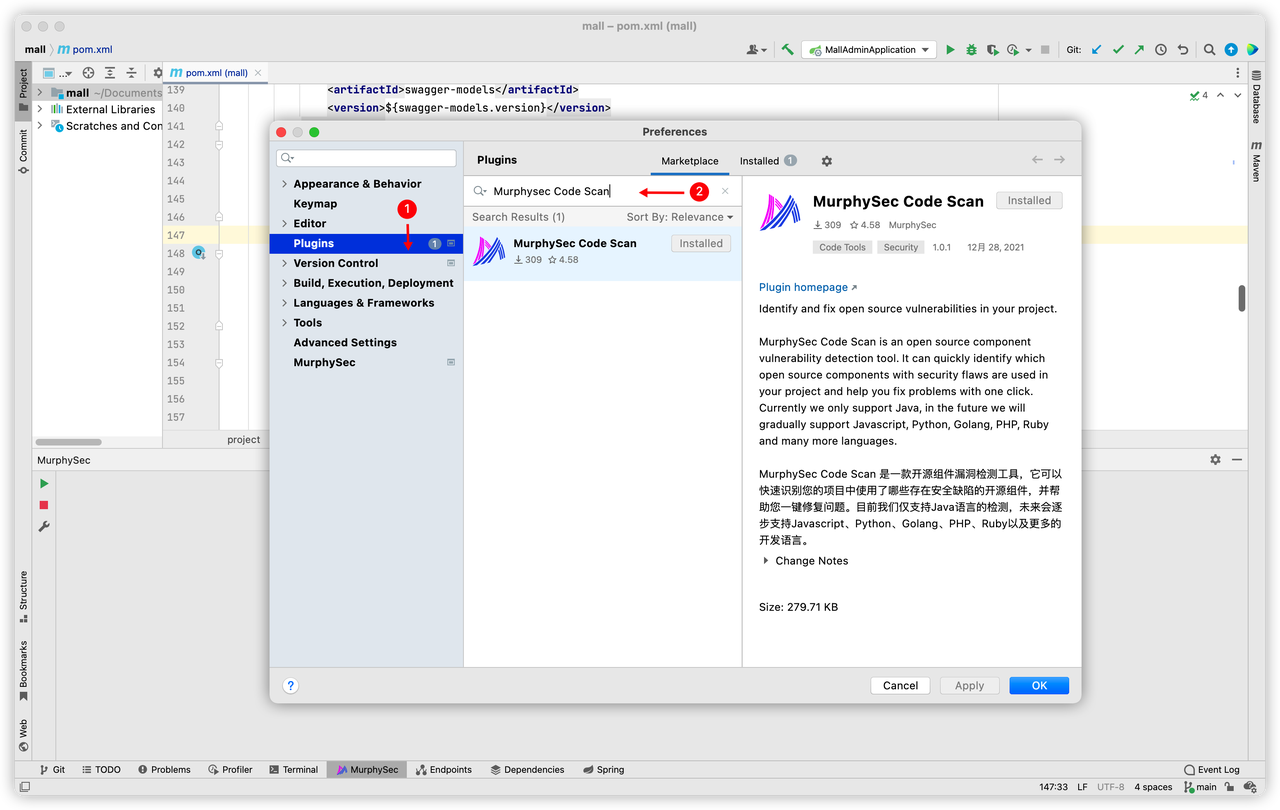Open the Maven side panel tab
1280x810 pixels.
[1256, 160]
